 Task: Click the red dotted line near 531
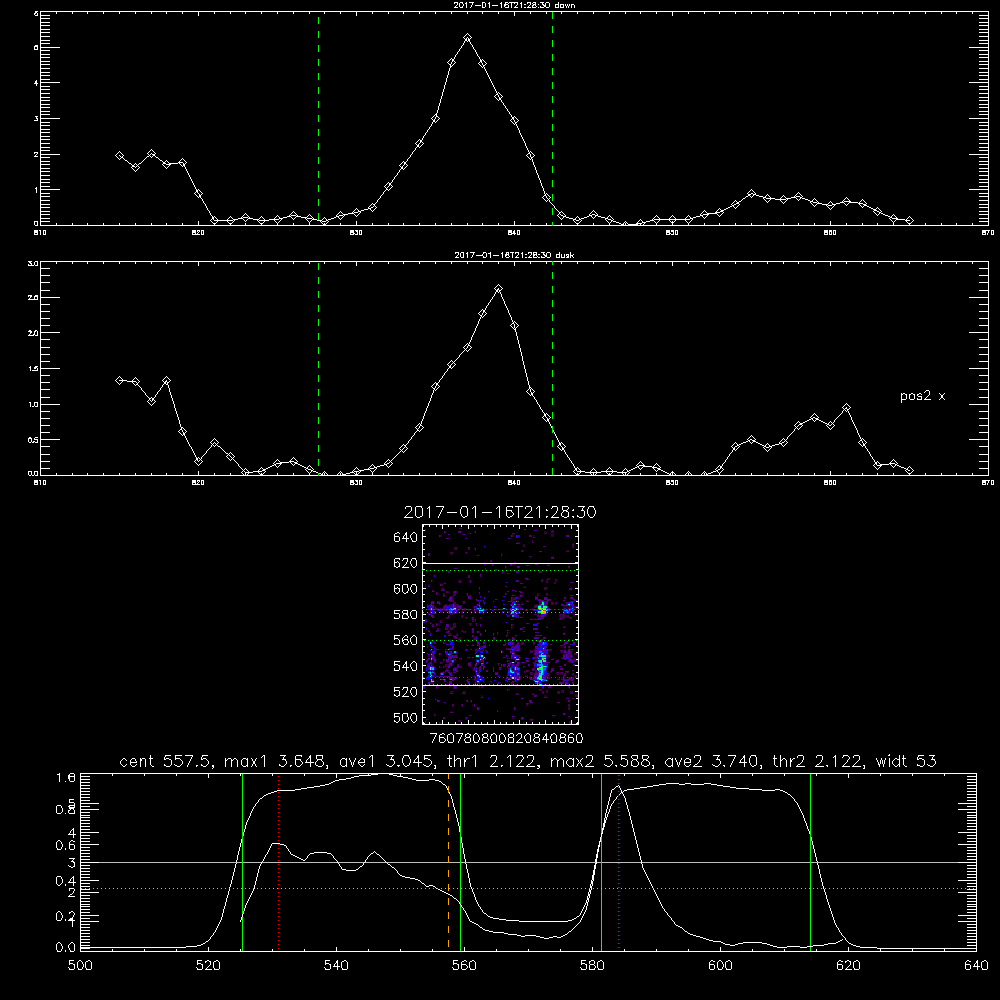(x=279, y=861)
